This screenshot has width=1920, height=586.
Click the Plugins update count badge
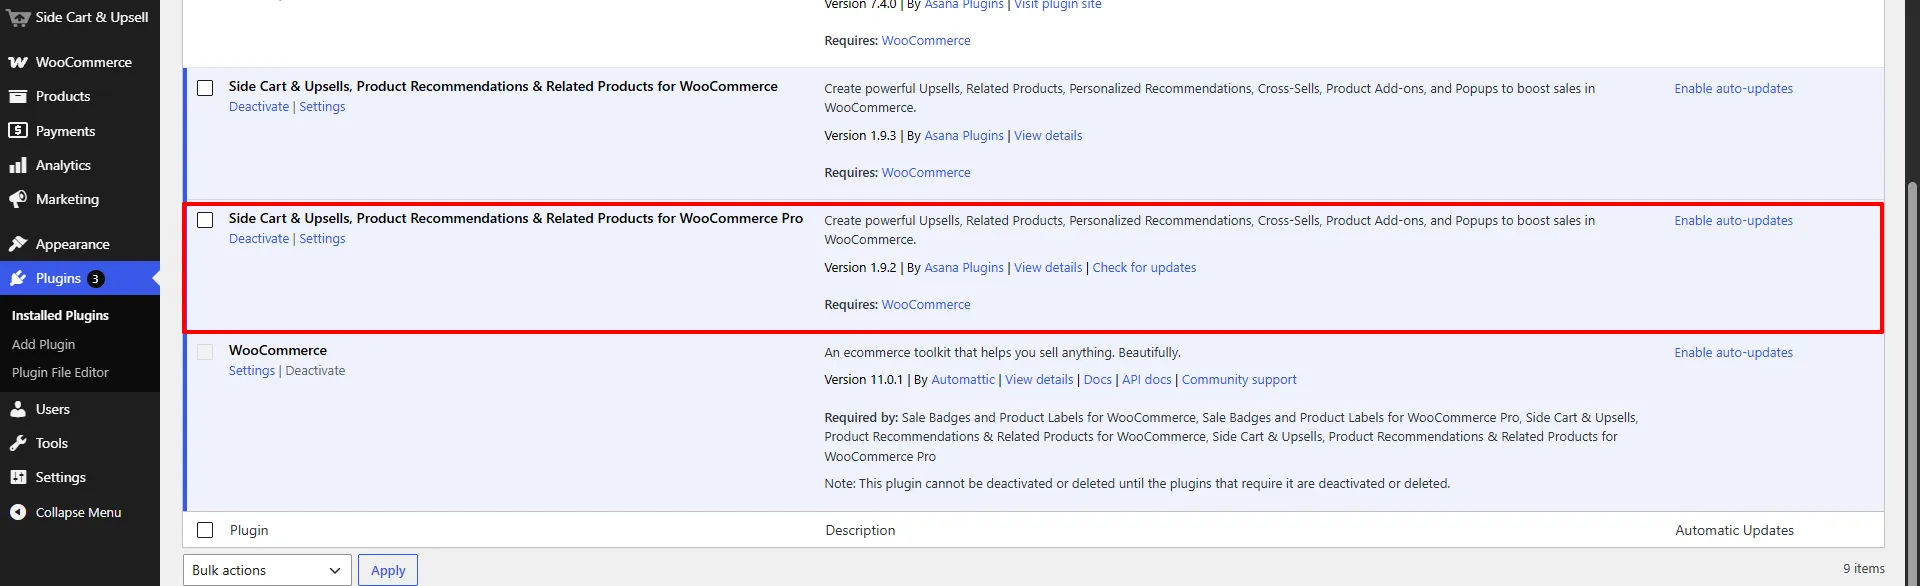point(95,279)
